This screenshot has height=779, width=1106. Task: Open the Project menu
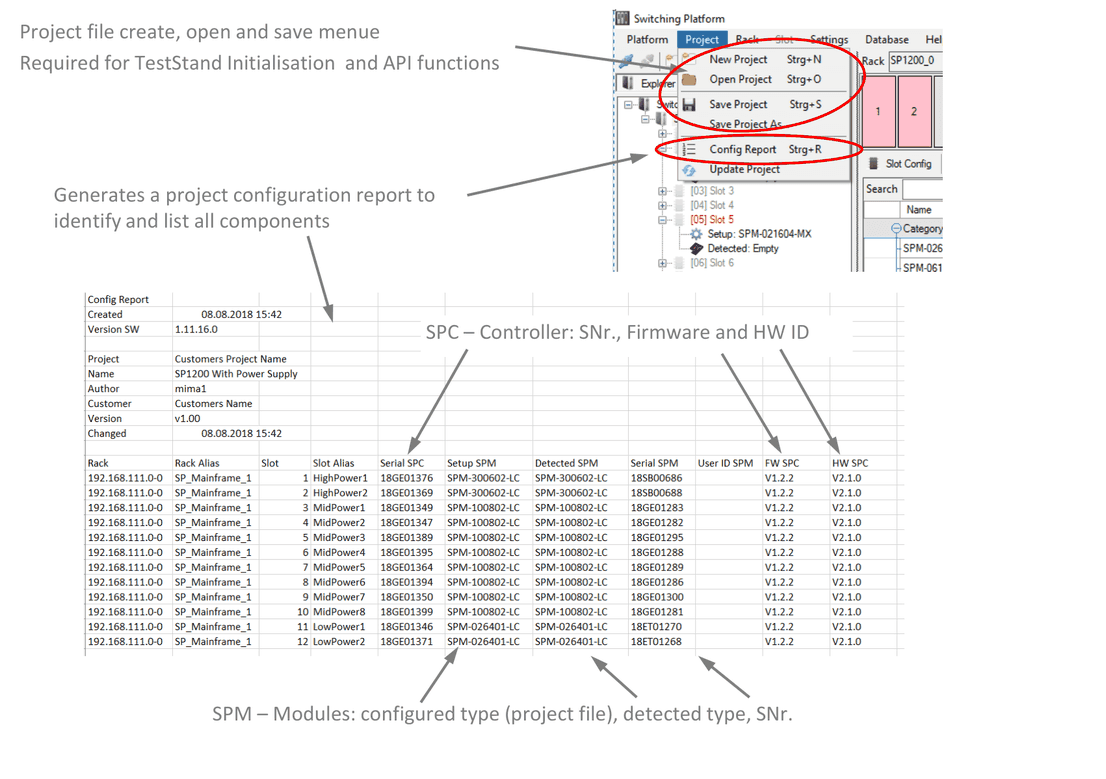coord(702,40)
